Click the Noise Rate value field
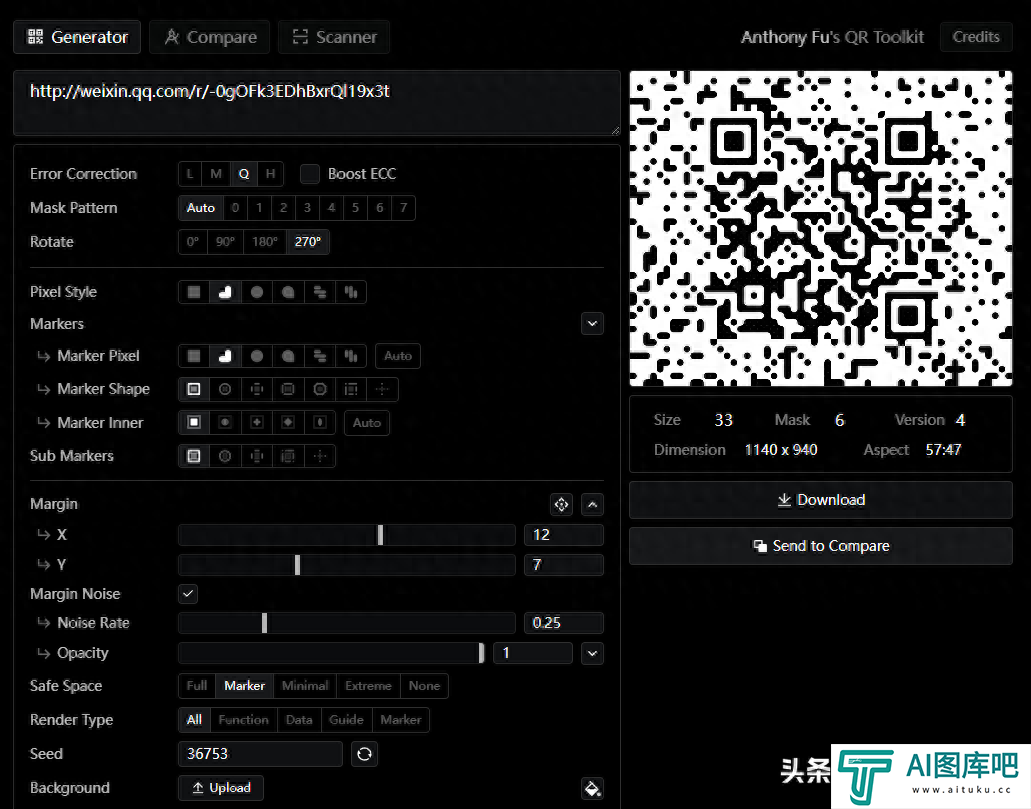 (563, 623)
